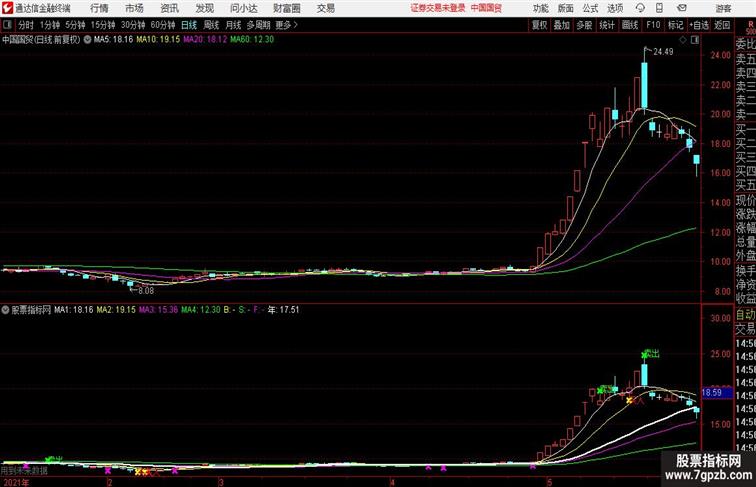Image resolution: width=756 pixels, height=487 pixels.
Task: Click the green 卖出 signal at peak
Action: (651, 354)
